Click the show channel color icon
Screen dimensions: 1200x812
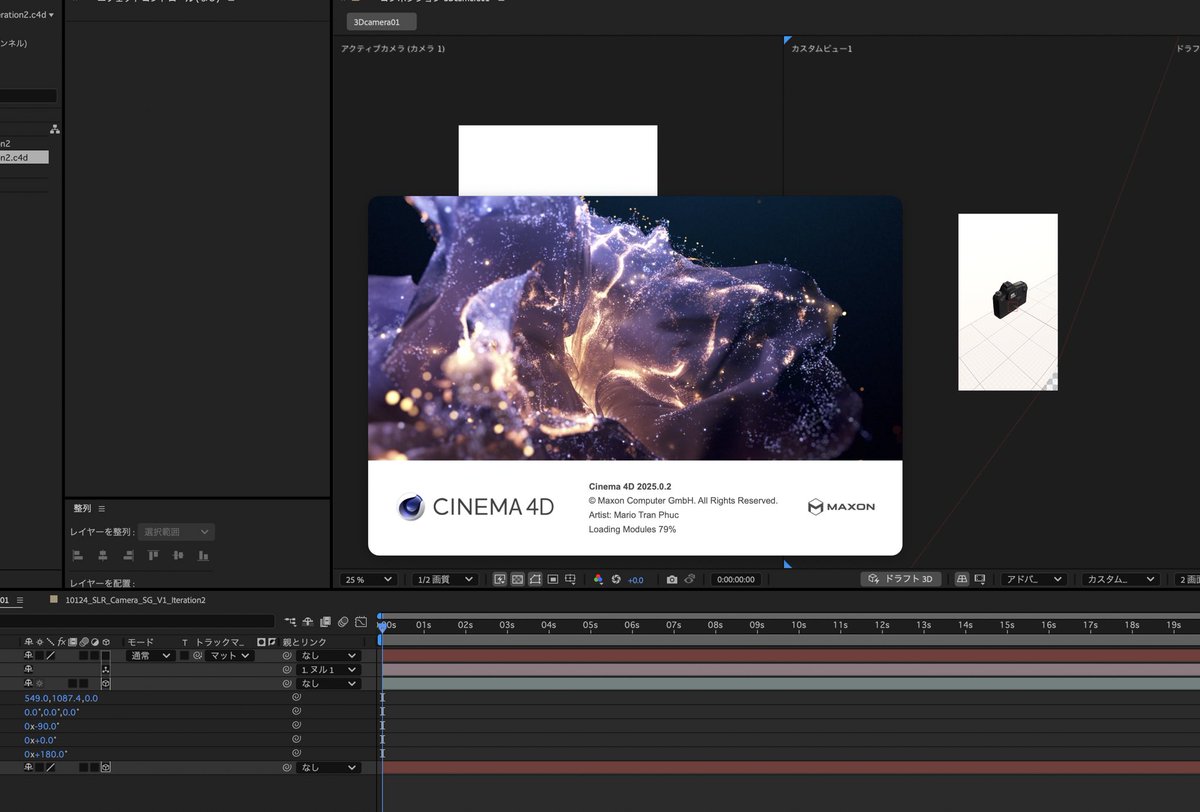(599, 579)
